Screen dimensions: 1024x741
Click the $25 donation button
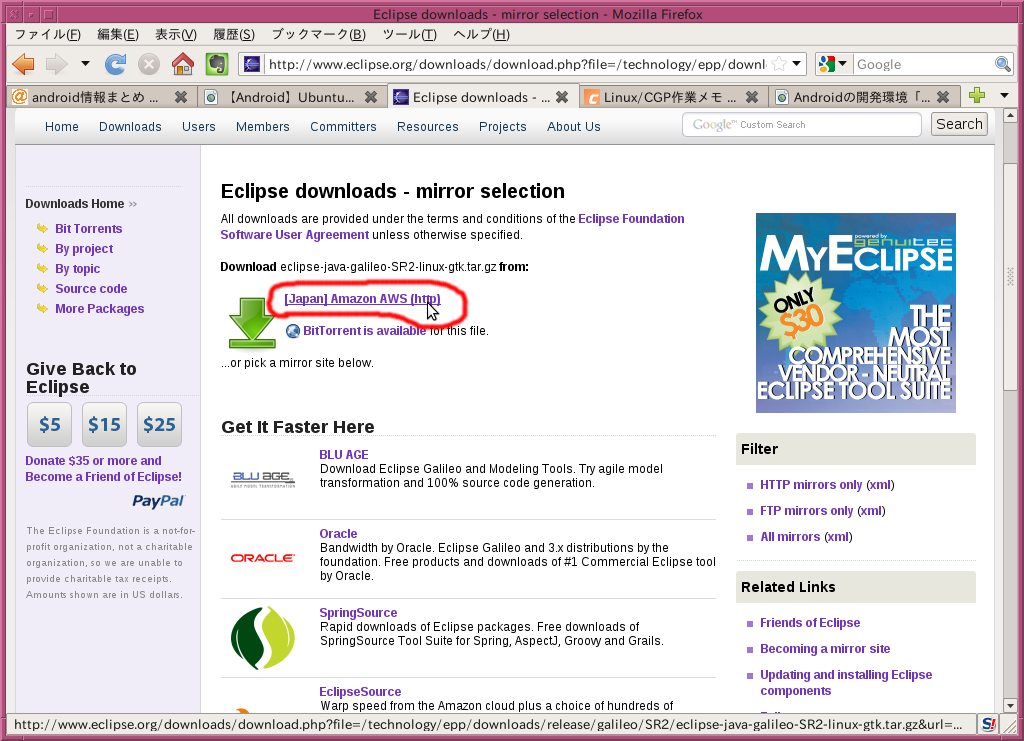click(x=159, y=424)
